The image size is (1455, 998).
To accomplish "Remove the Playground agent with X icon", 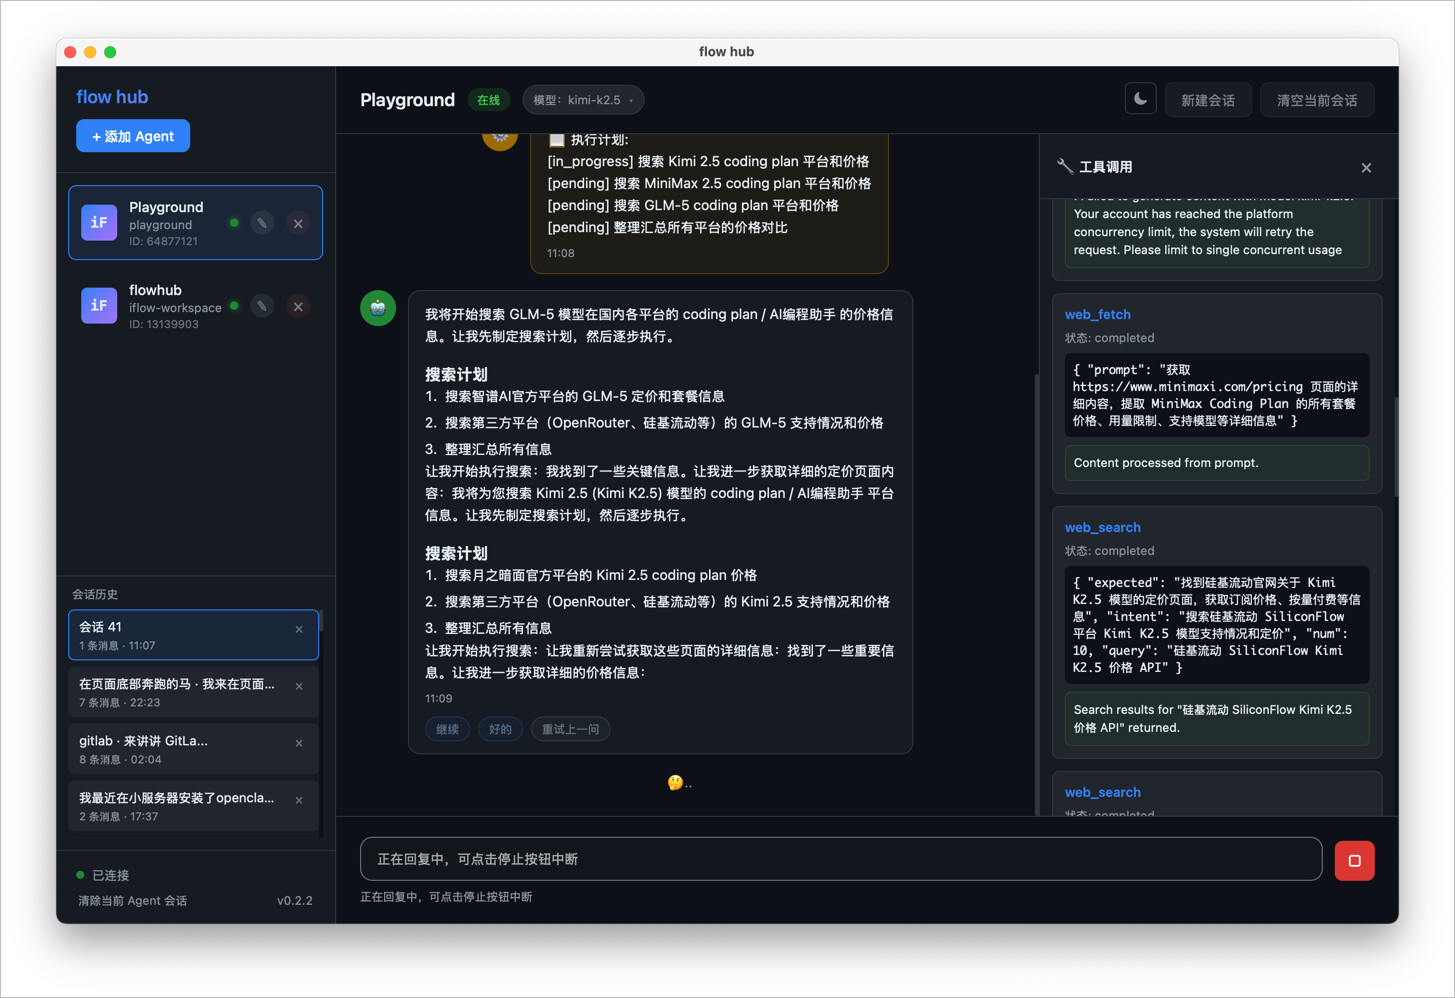I will (x=298, y=223).
